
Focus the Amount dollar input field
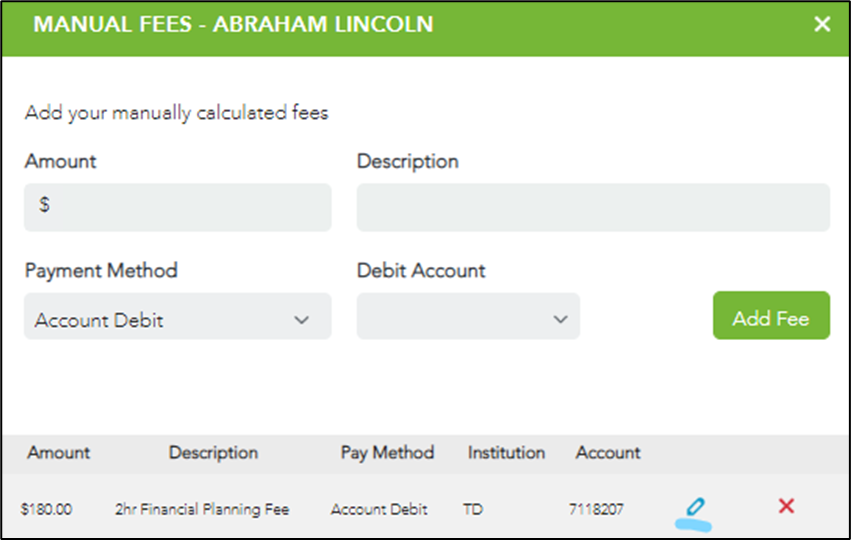coord(177,207)
